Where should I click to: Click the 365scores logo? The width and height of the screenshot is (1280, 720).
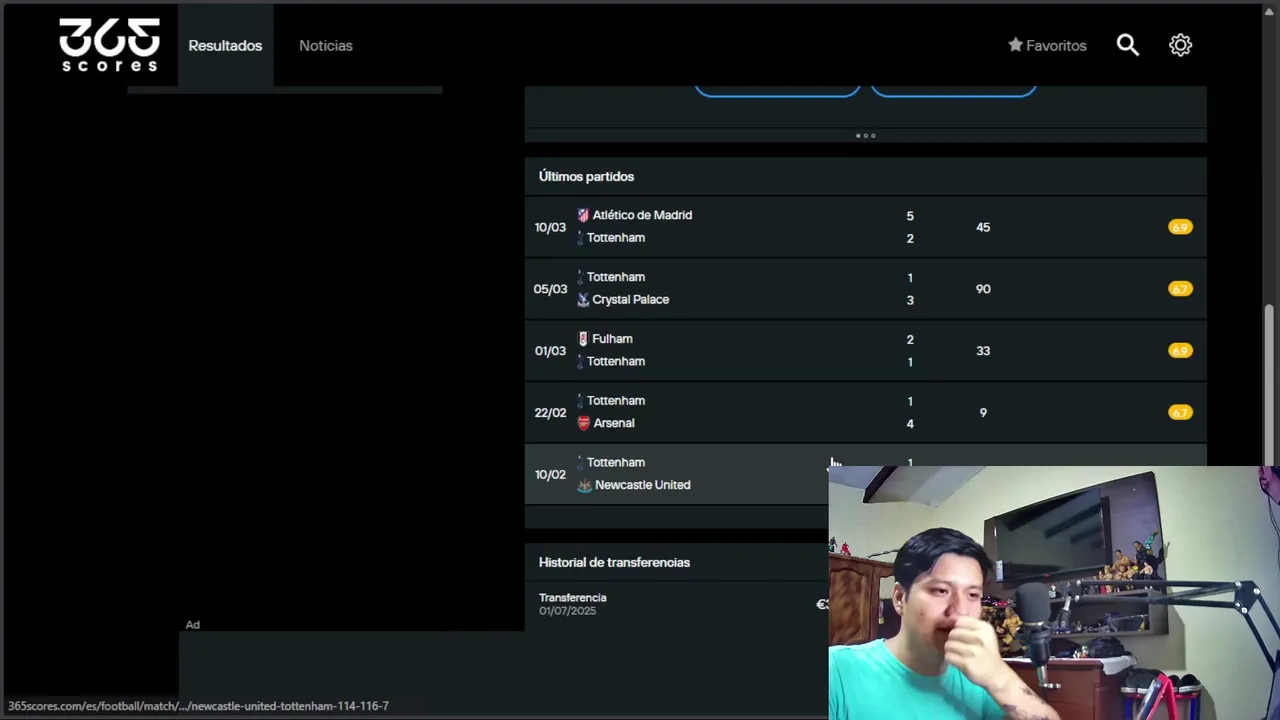pos(109,45)
